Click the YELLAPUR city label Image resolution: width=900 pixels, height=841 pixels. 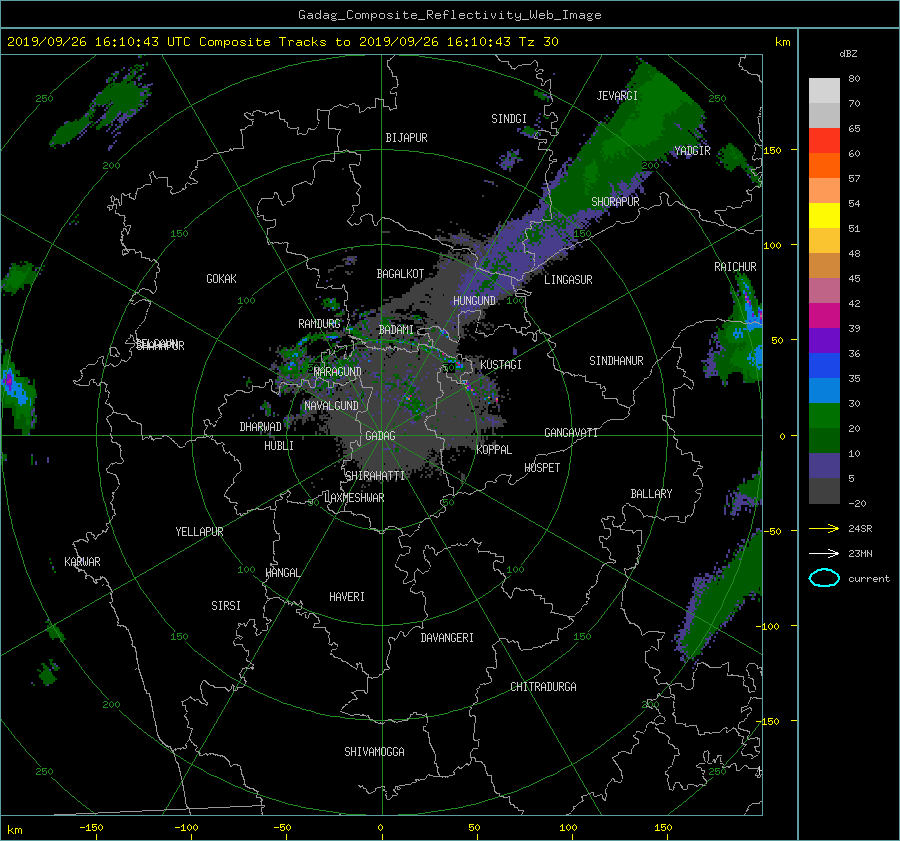199,532
